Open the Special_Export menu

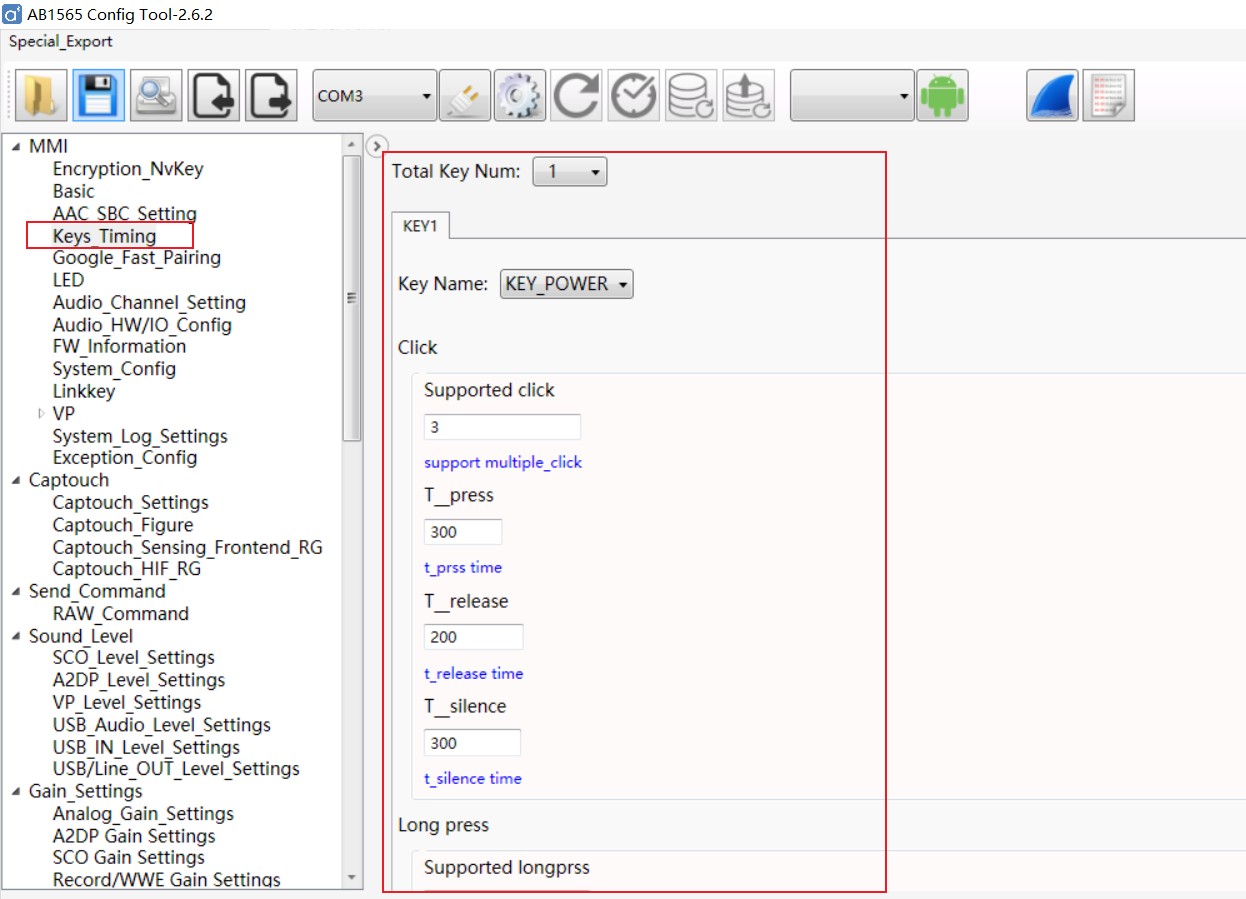coord(61,42)
